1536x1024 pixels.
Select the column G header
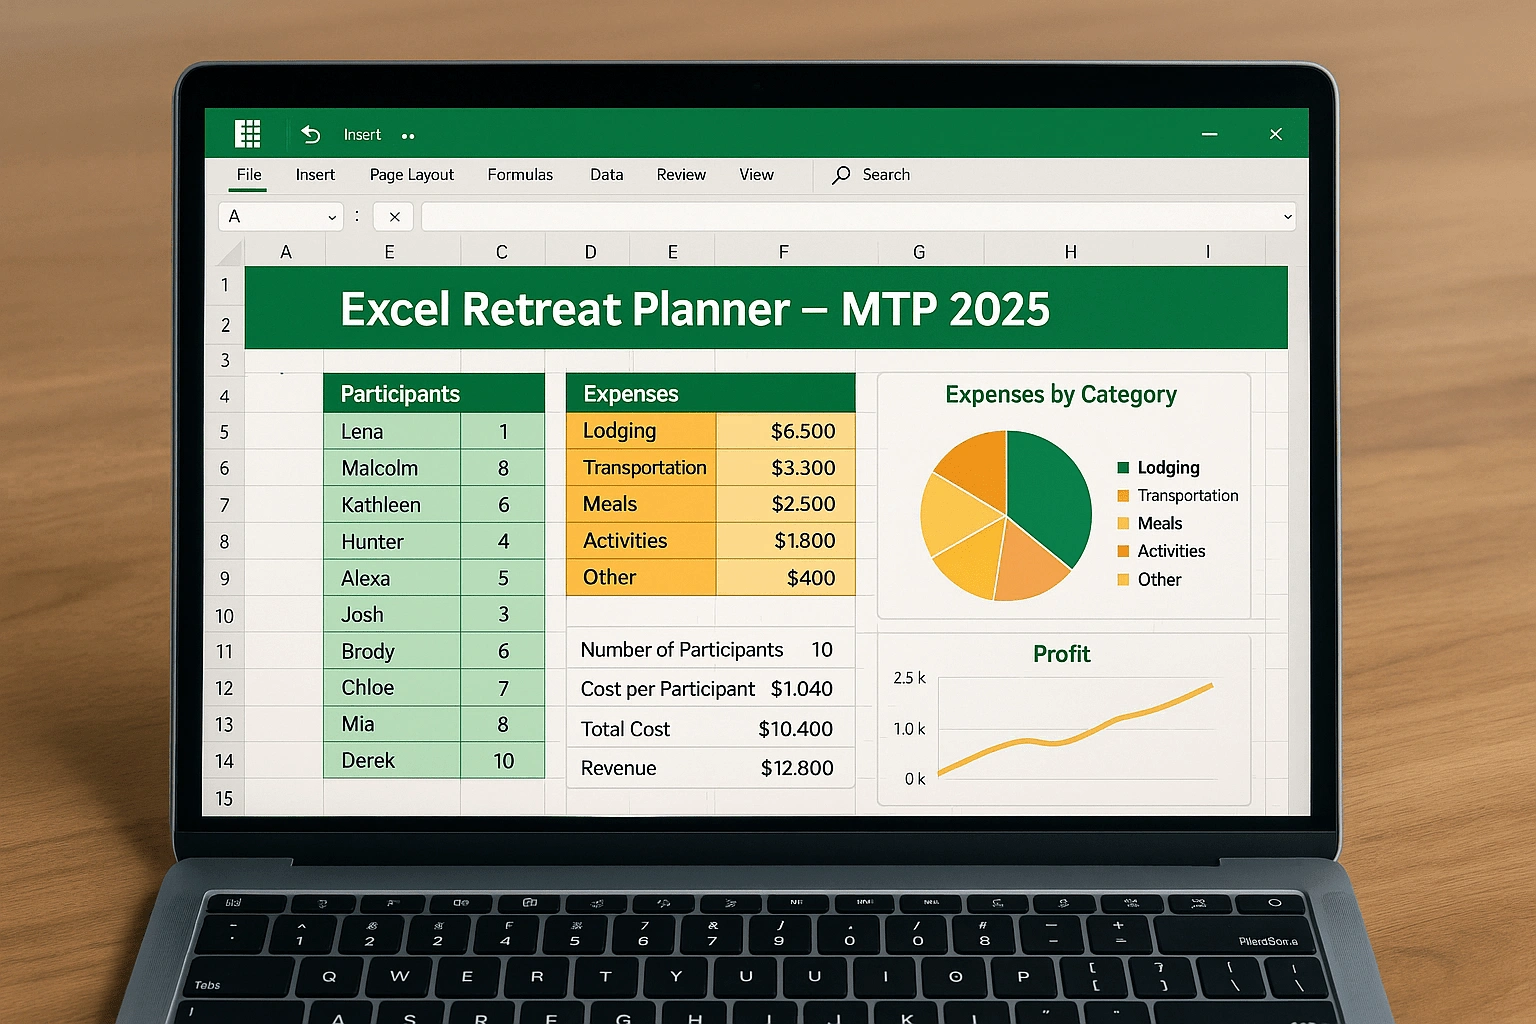(919, 252)
